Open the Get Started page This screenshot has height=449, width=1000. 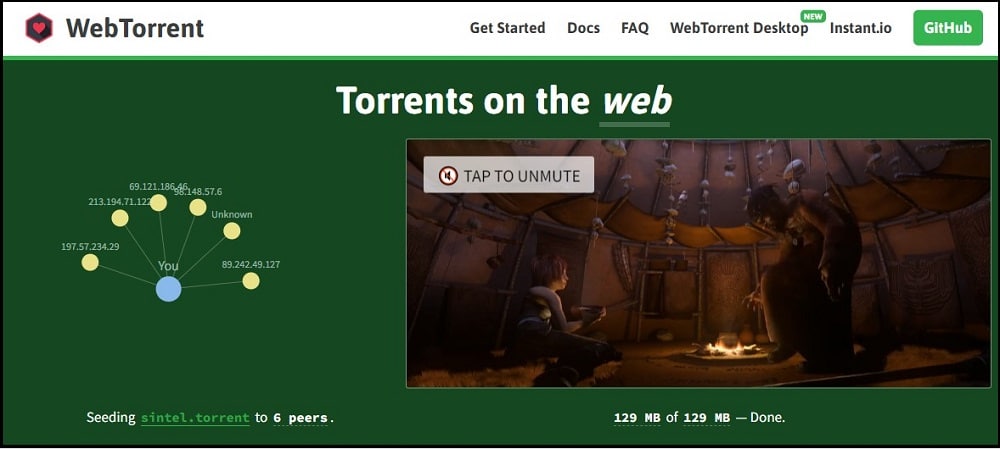507,28
